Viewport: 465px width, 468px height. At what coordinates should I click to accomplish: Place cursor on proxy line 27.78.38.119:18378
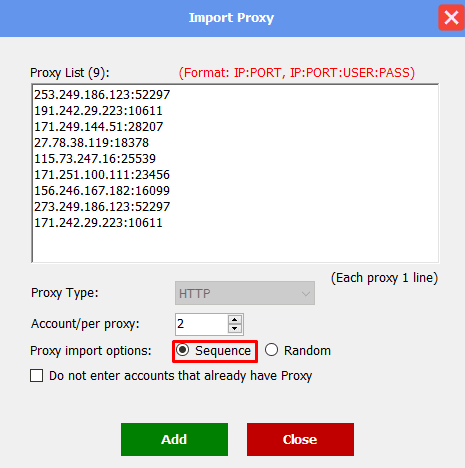click(x=91, y=143)
